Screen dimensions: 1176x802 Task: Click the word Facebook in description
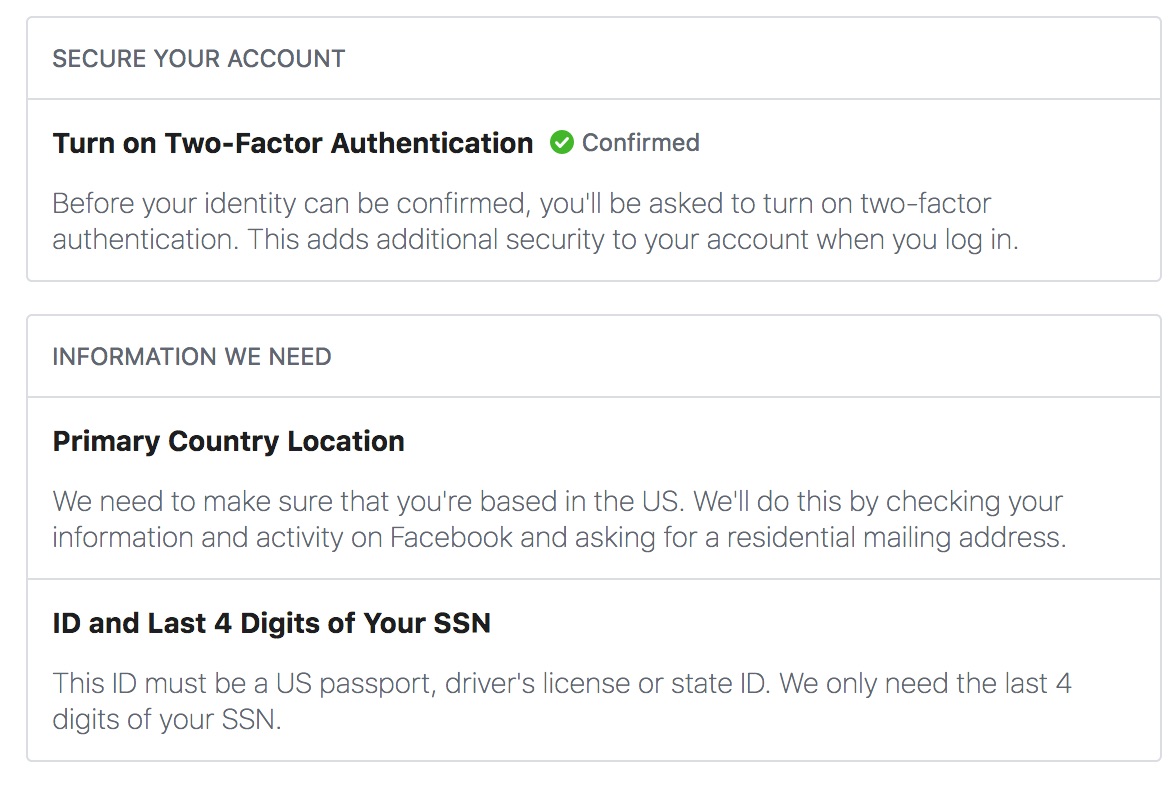point(451,537)
